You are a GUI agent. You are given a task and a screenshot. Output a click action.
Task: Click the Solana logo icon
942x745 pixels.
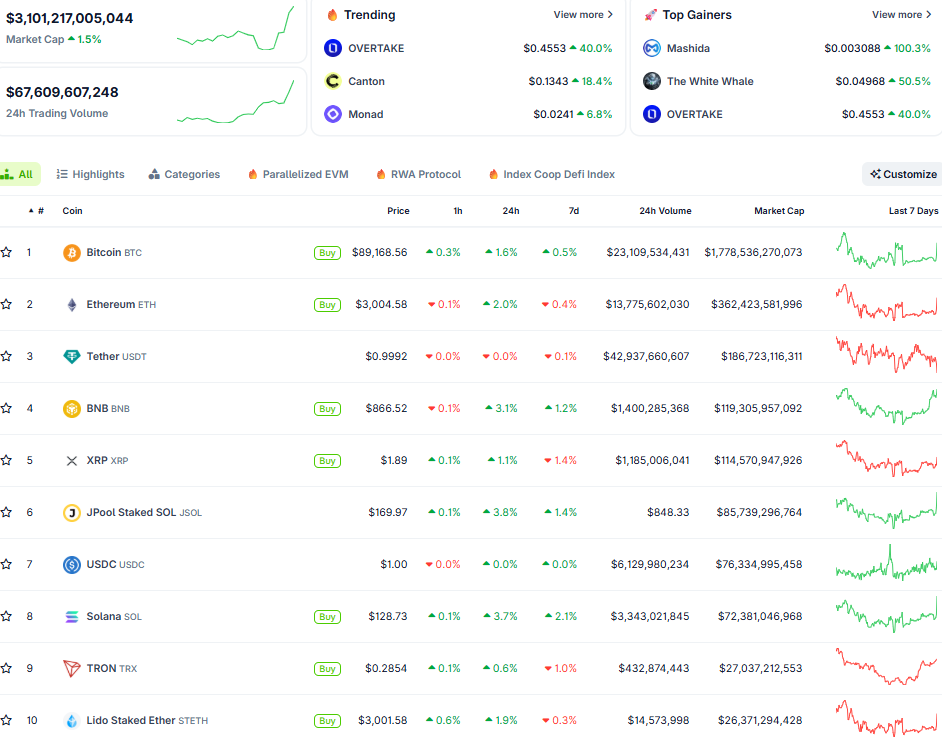[x=72, y=617]
